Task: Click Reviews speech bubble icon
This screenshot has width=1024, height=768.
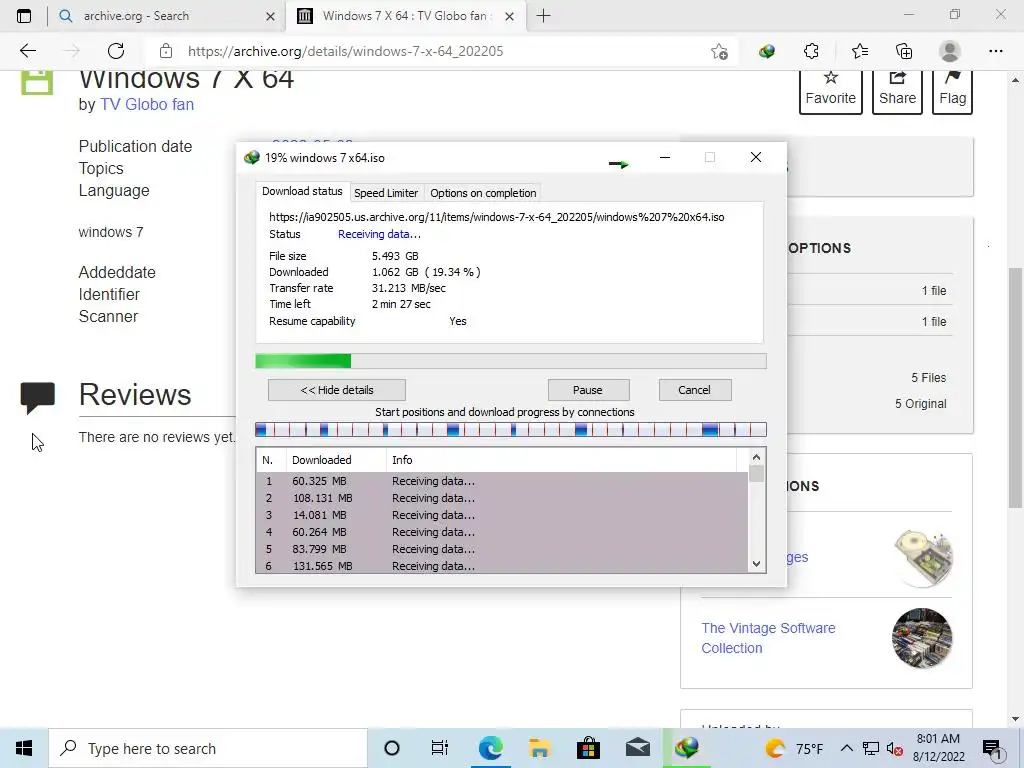Action: click(37, 397)
